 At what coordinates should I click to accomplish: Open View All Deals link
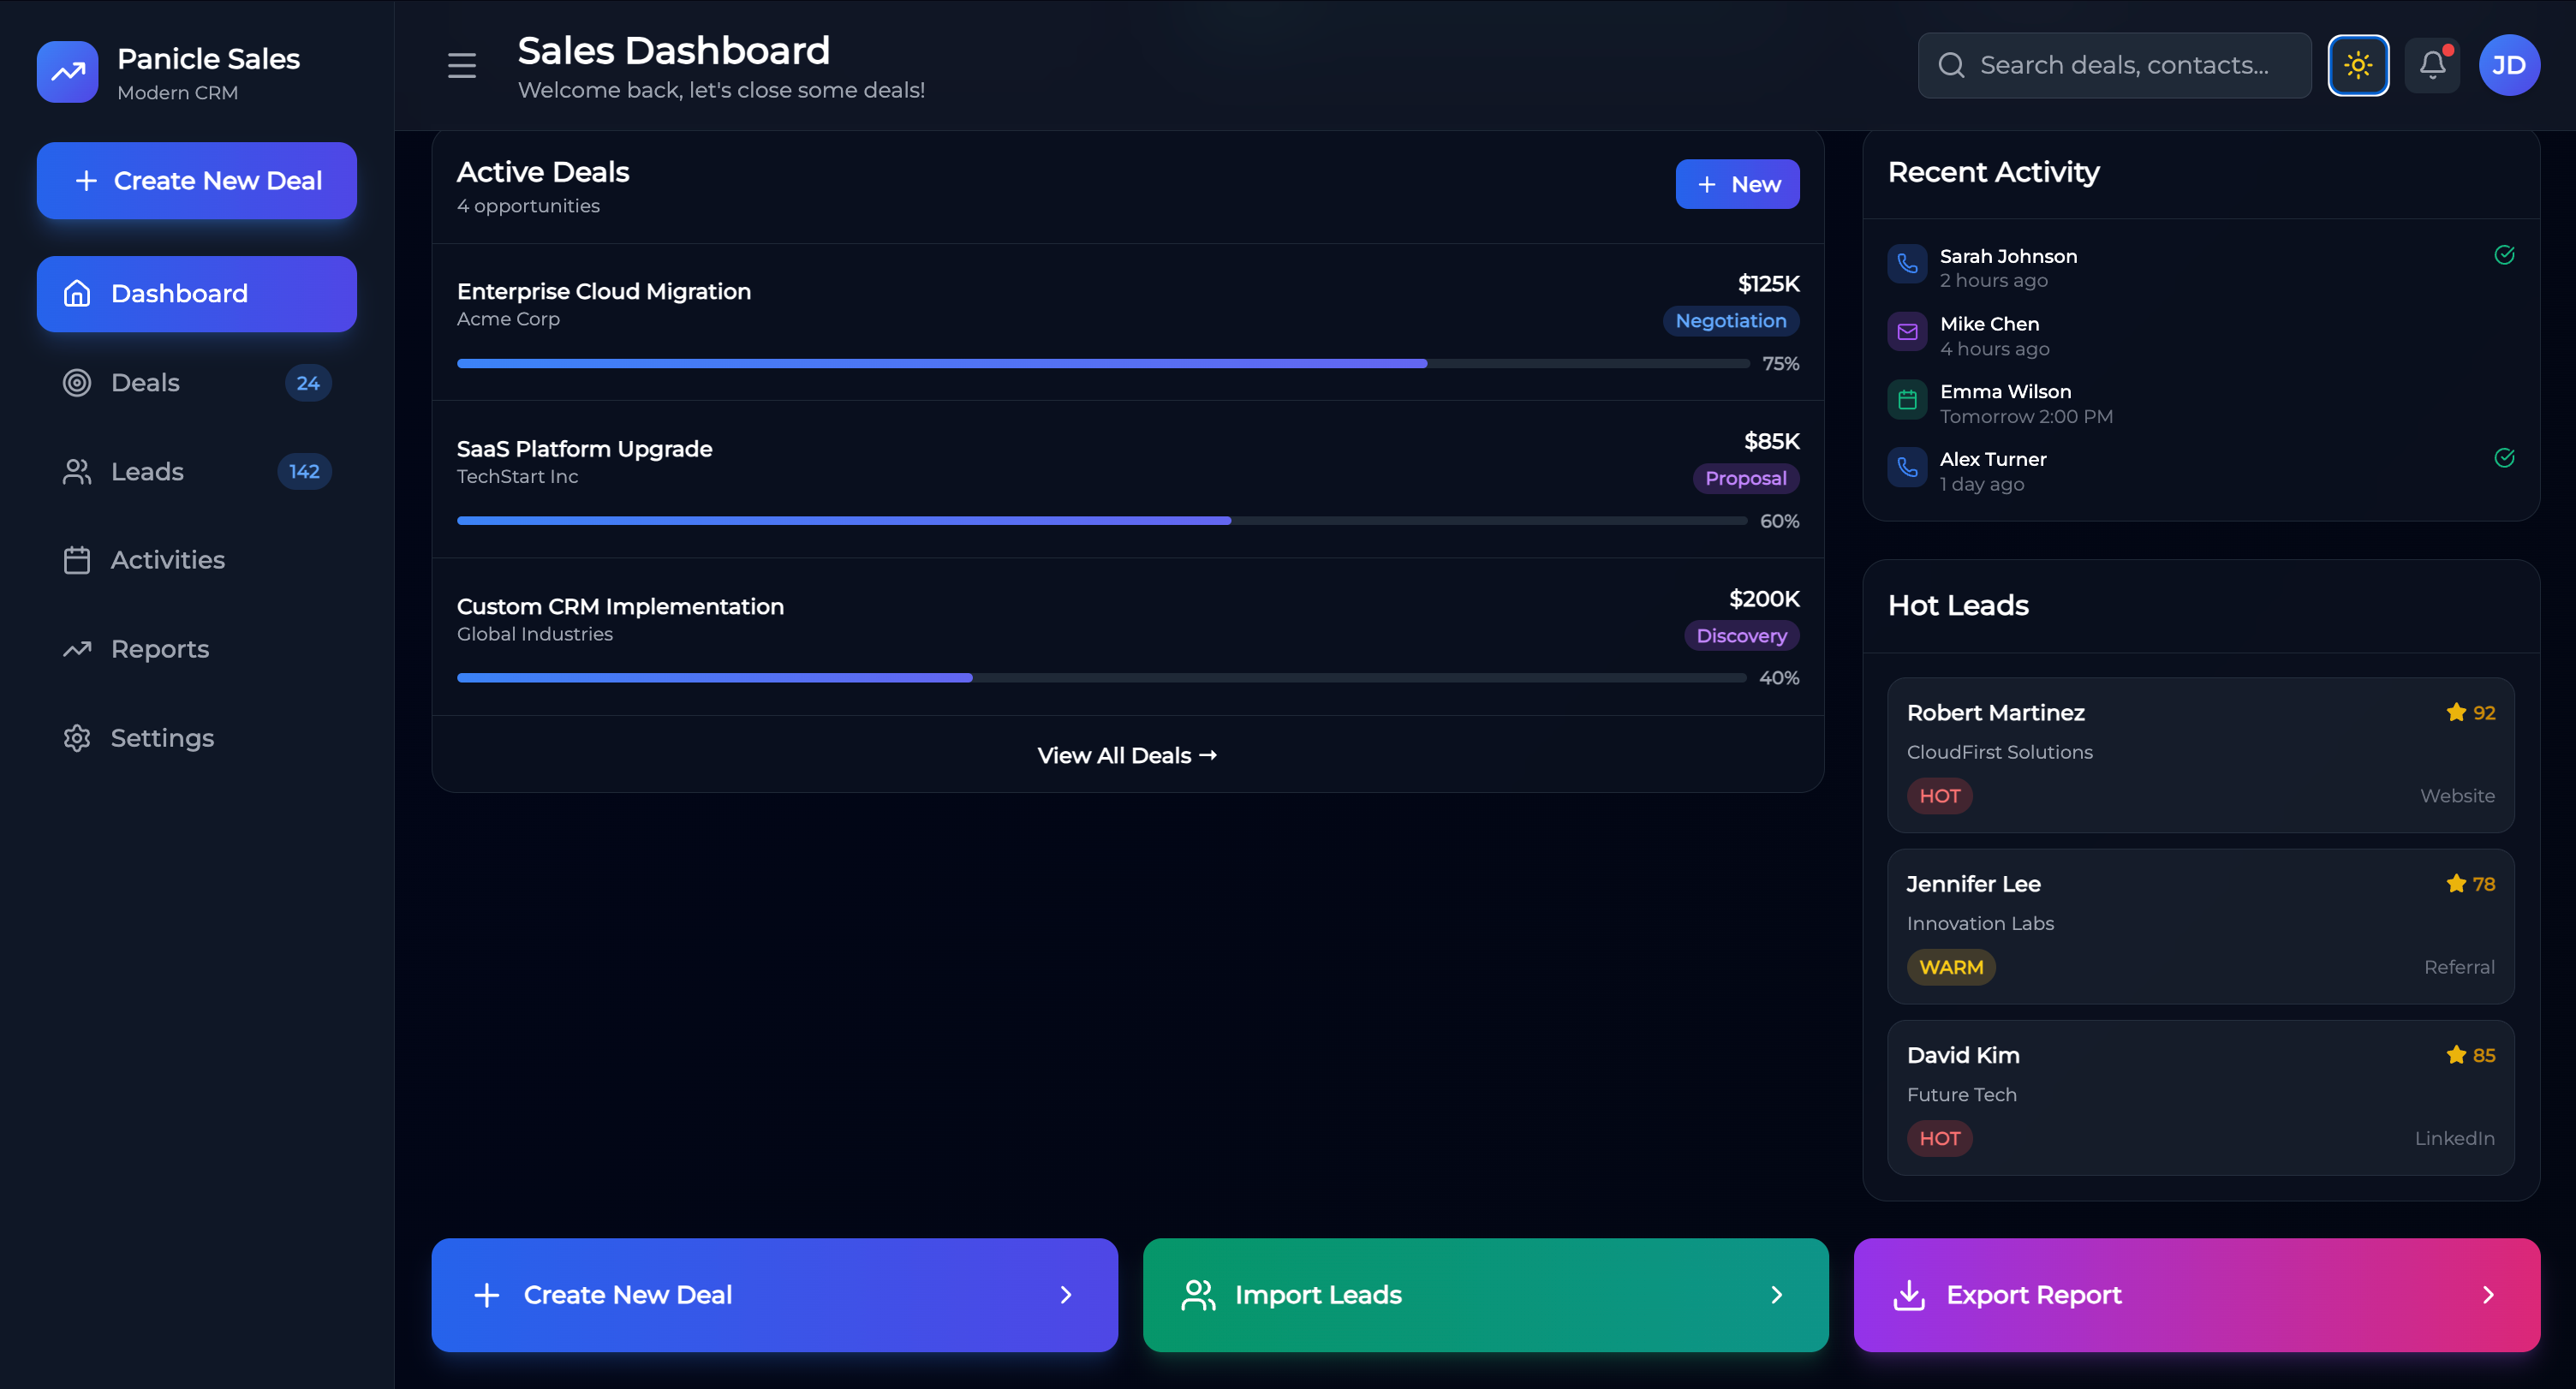click(1126, 755)
